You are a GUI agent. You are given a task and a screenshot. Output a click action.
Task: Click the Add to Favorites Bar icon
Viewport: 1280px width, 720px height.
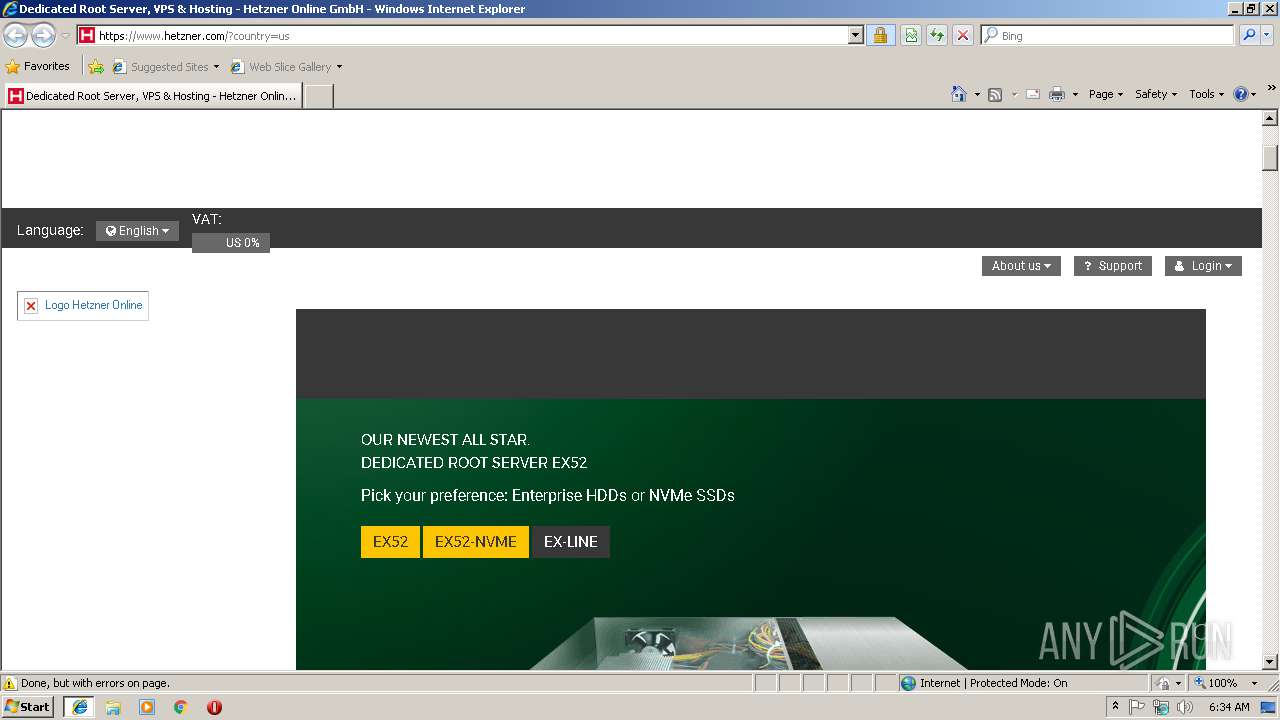pos(96,67)
